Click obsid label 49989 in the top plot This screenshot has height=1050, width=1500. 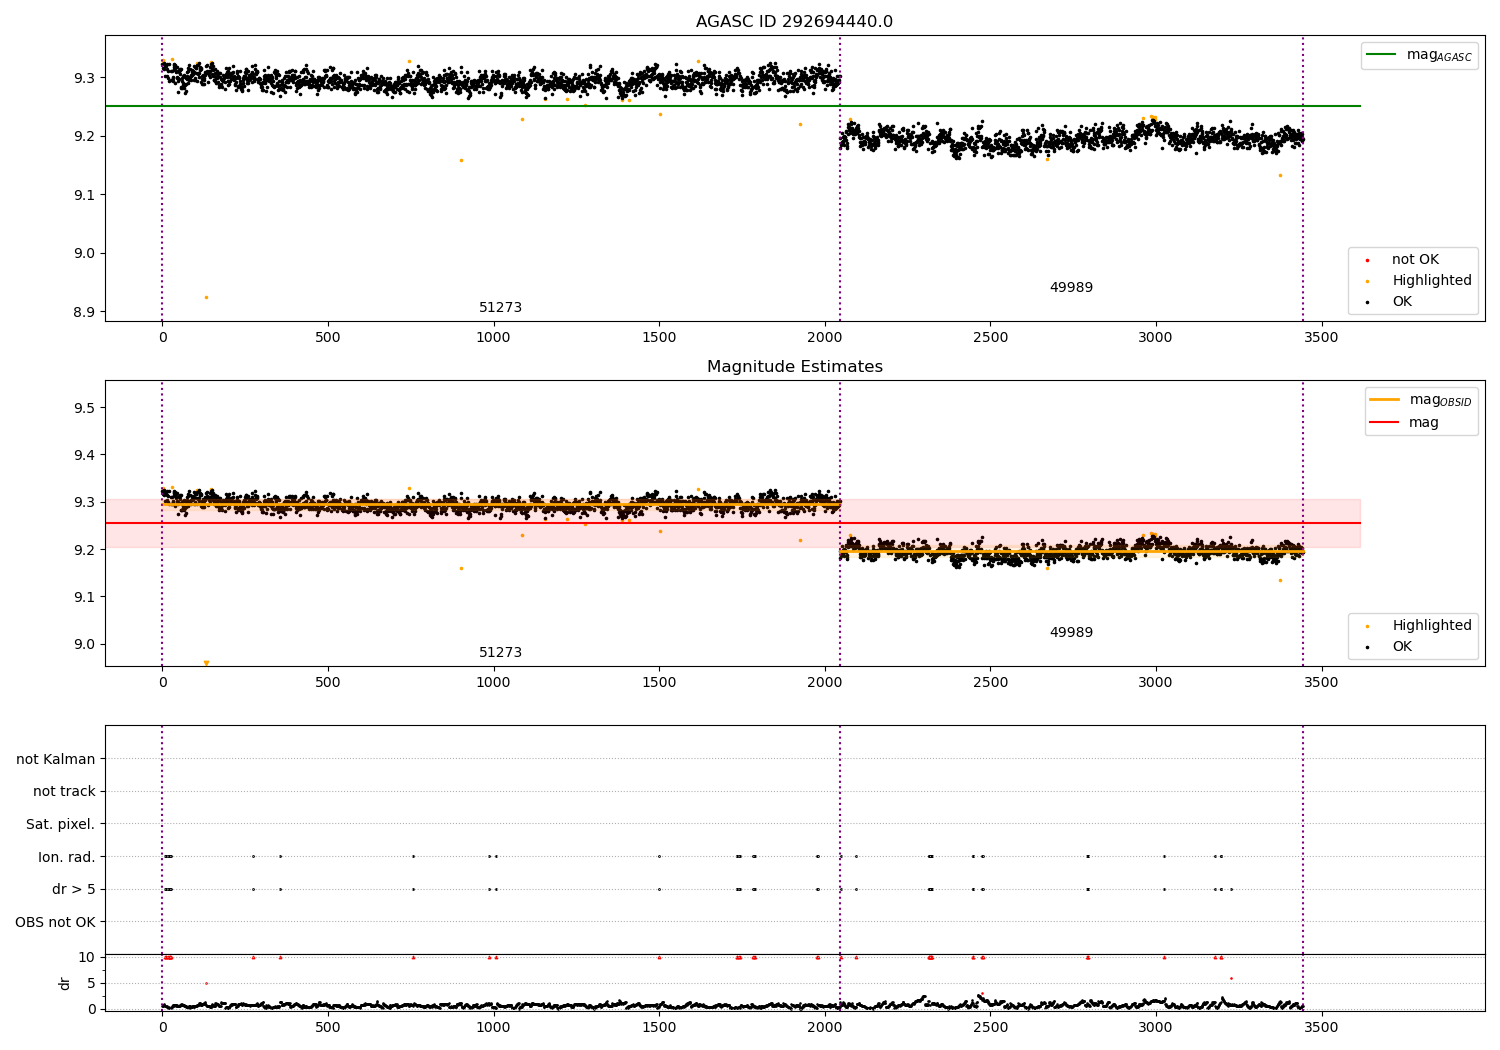[1071, 288]
